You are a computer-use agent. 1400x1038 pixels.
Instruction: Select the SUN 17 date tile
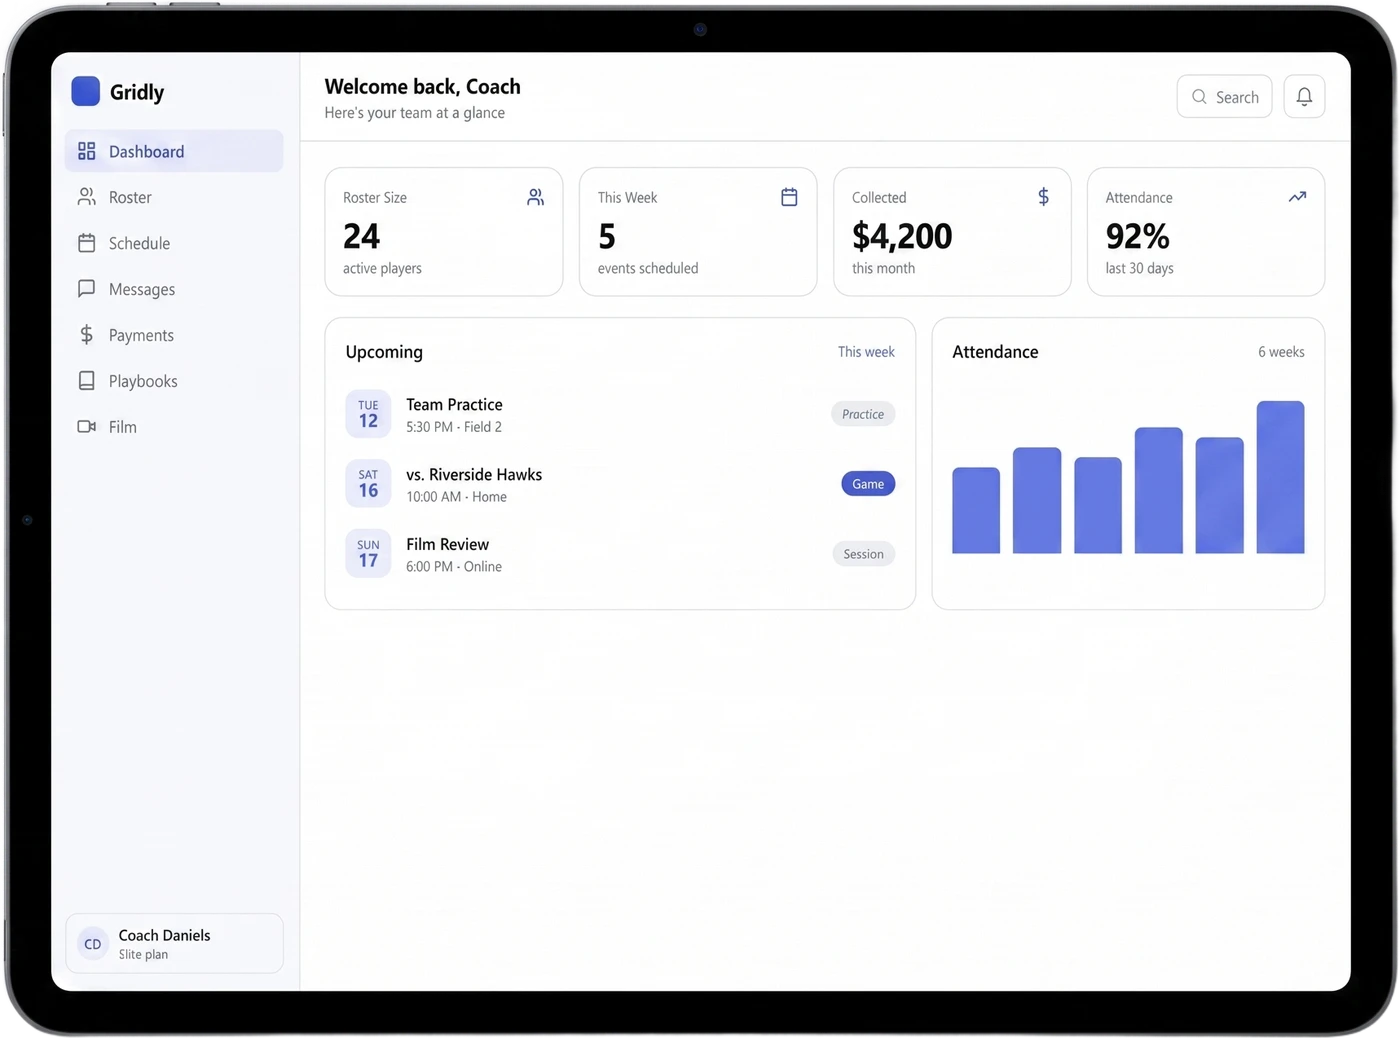[368, 554]
